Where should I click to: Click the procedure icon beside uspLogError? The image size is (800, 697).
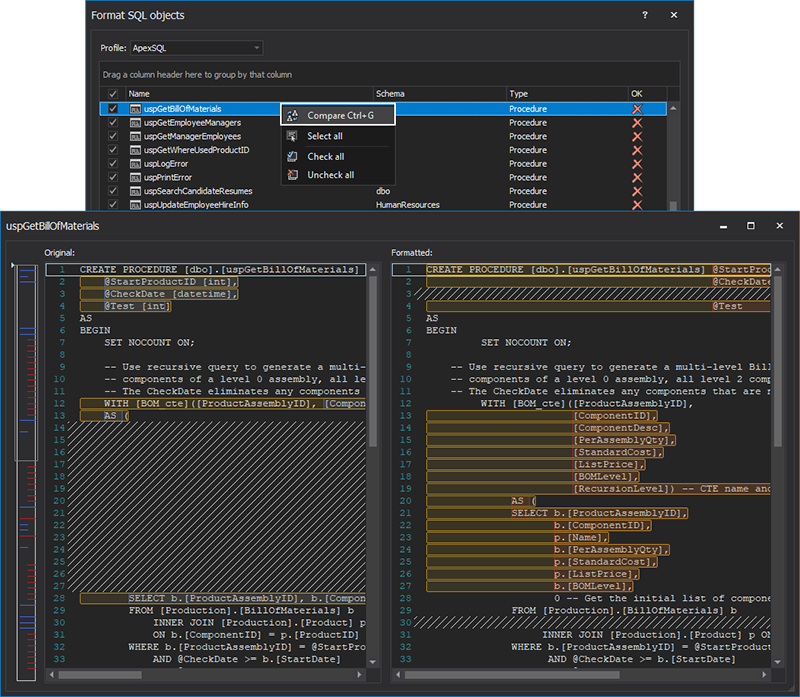click(x=135, y=164)
